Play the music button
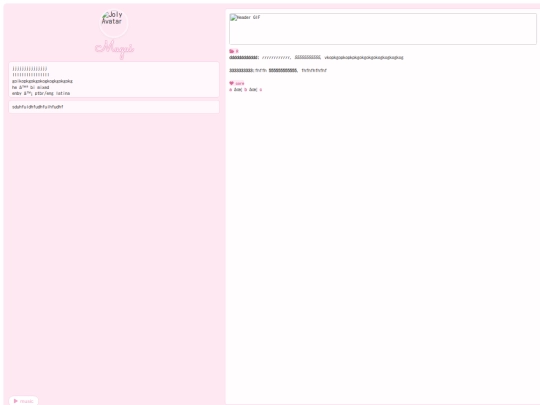Screen dimensions: 540x405 (23, 401)
